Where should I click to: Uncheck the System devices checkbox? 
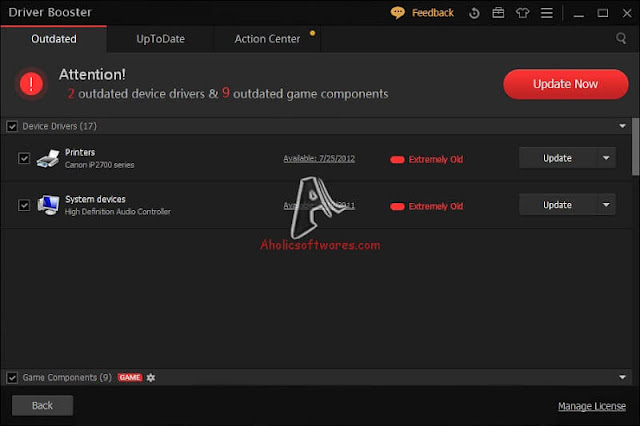[x=24, y=205]
